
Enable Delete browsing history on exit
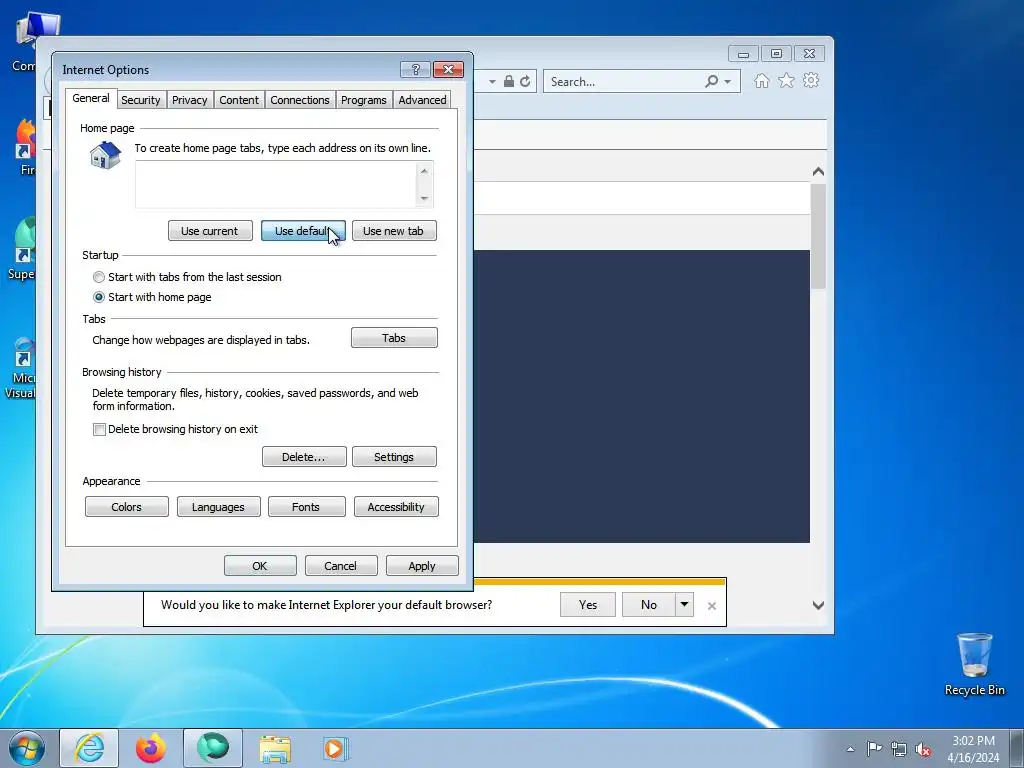[99, 429]
